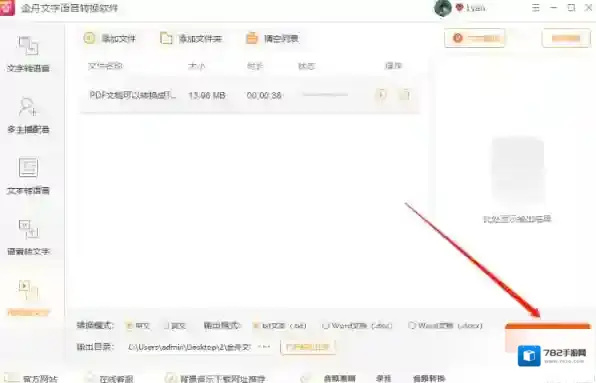
Task: Open the 官方网站 link at the bottom
Action: click(x=32, y=378)
